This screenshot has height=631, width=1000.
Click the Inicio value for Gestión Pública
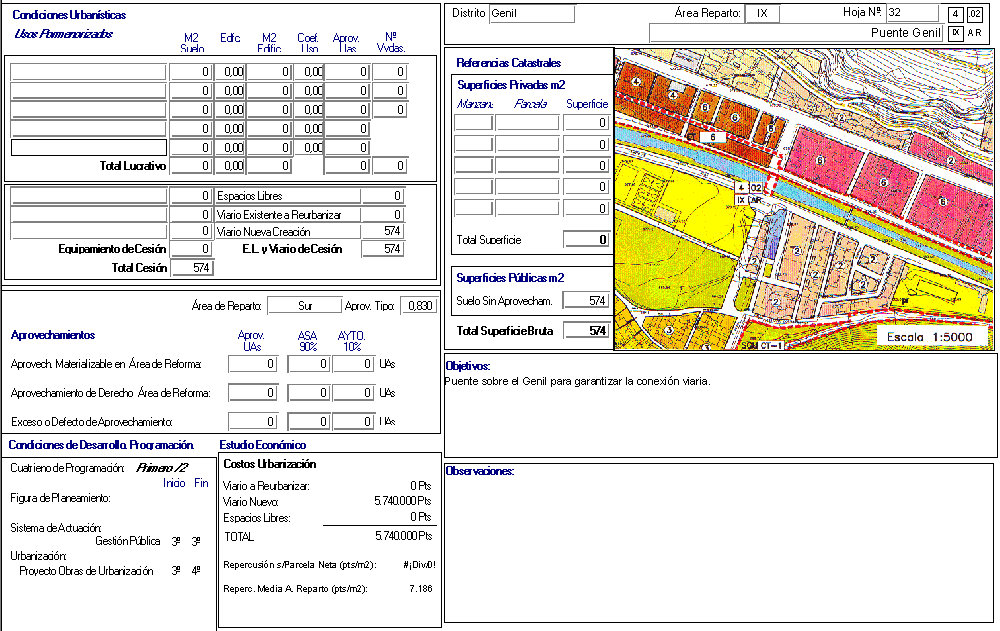click(175, 542)
